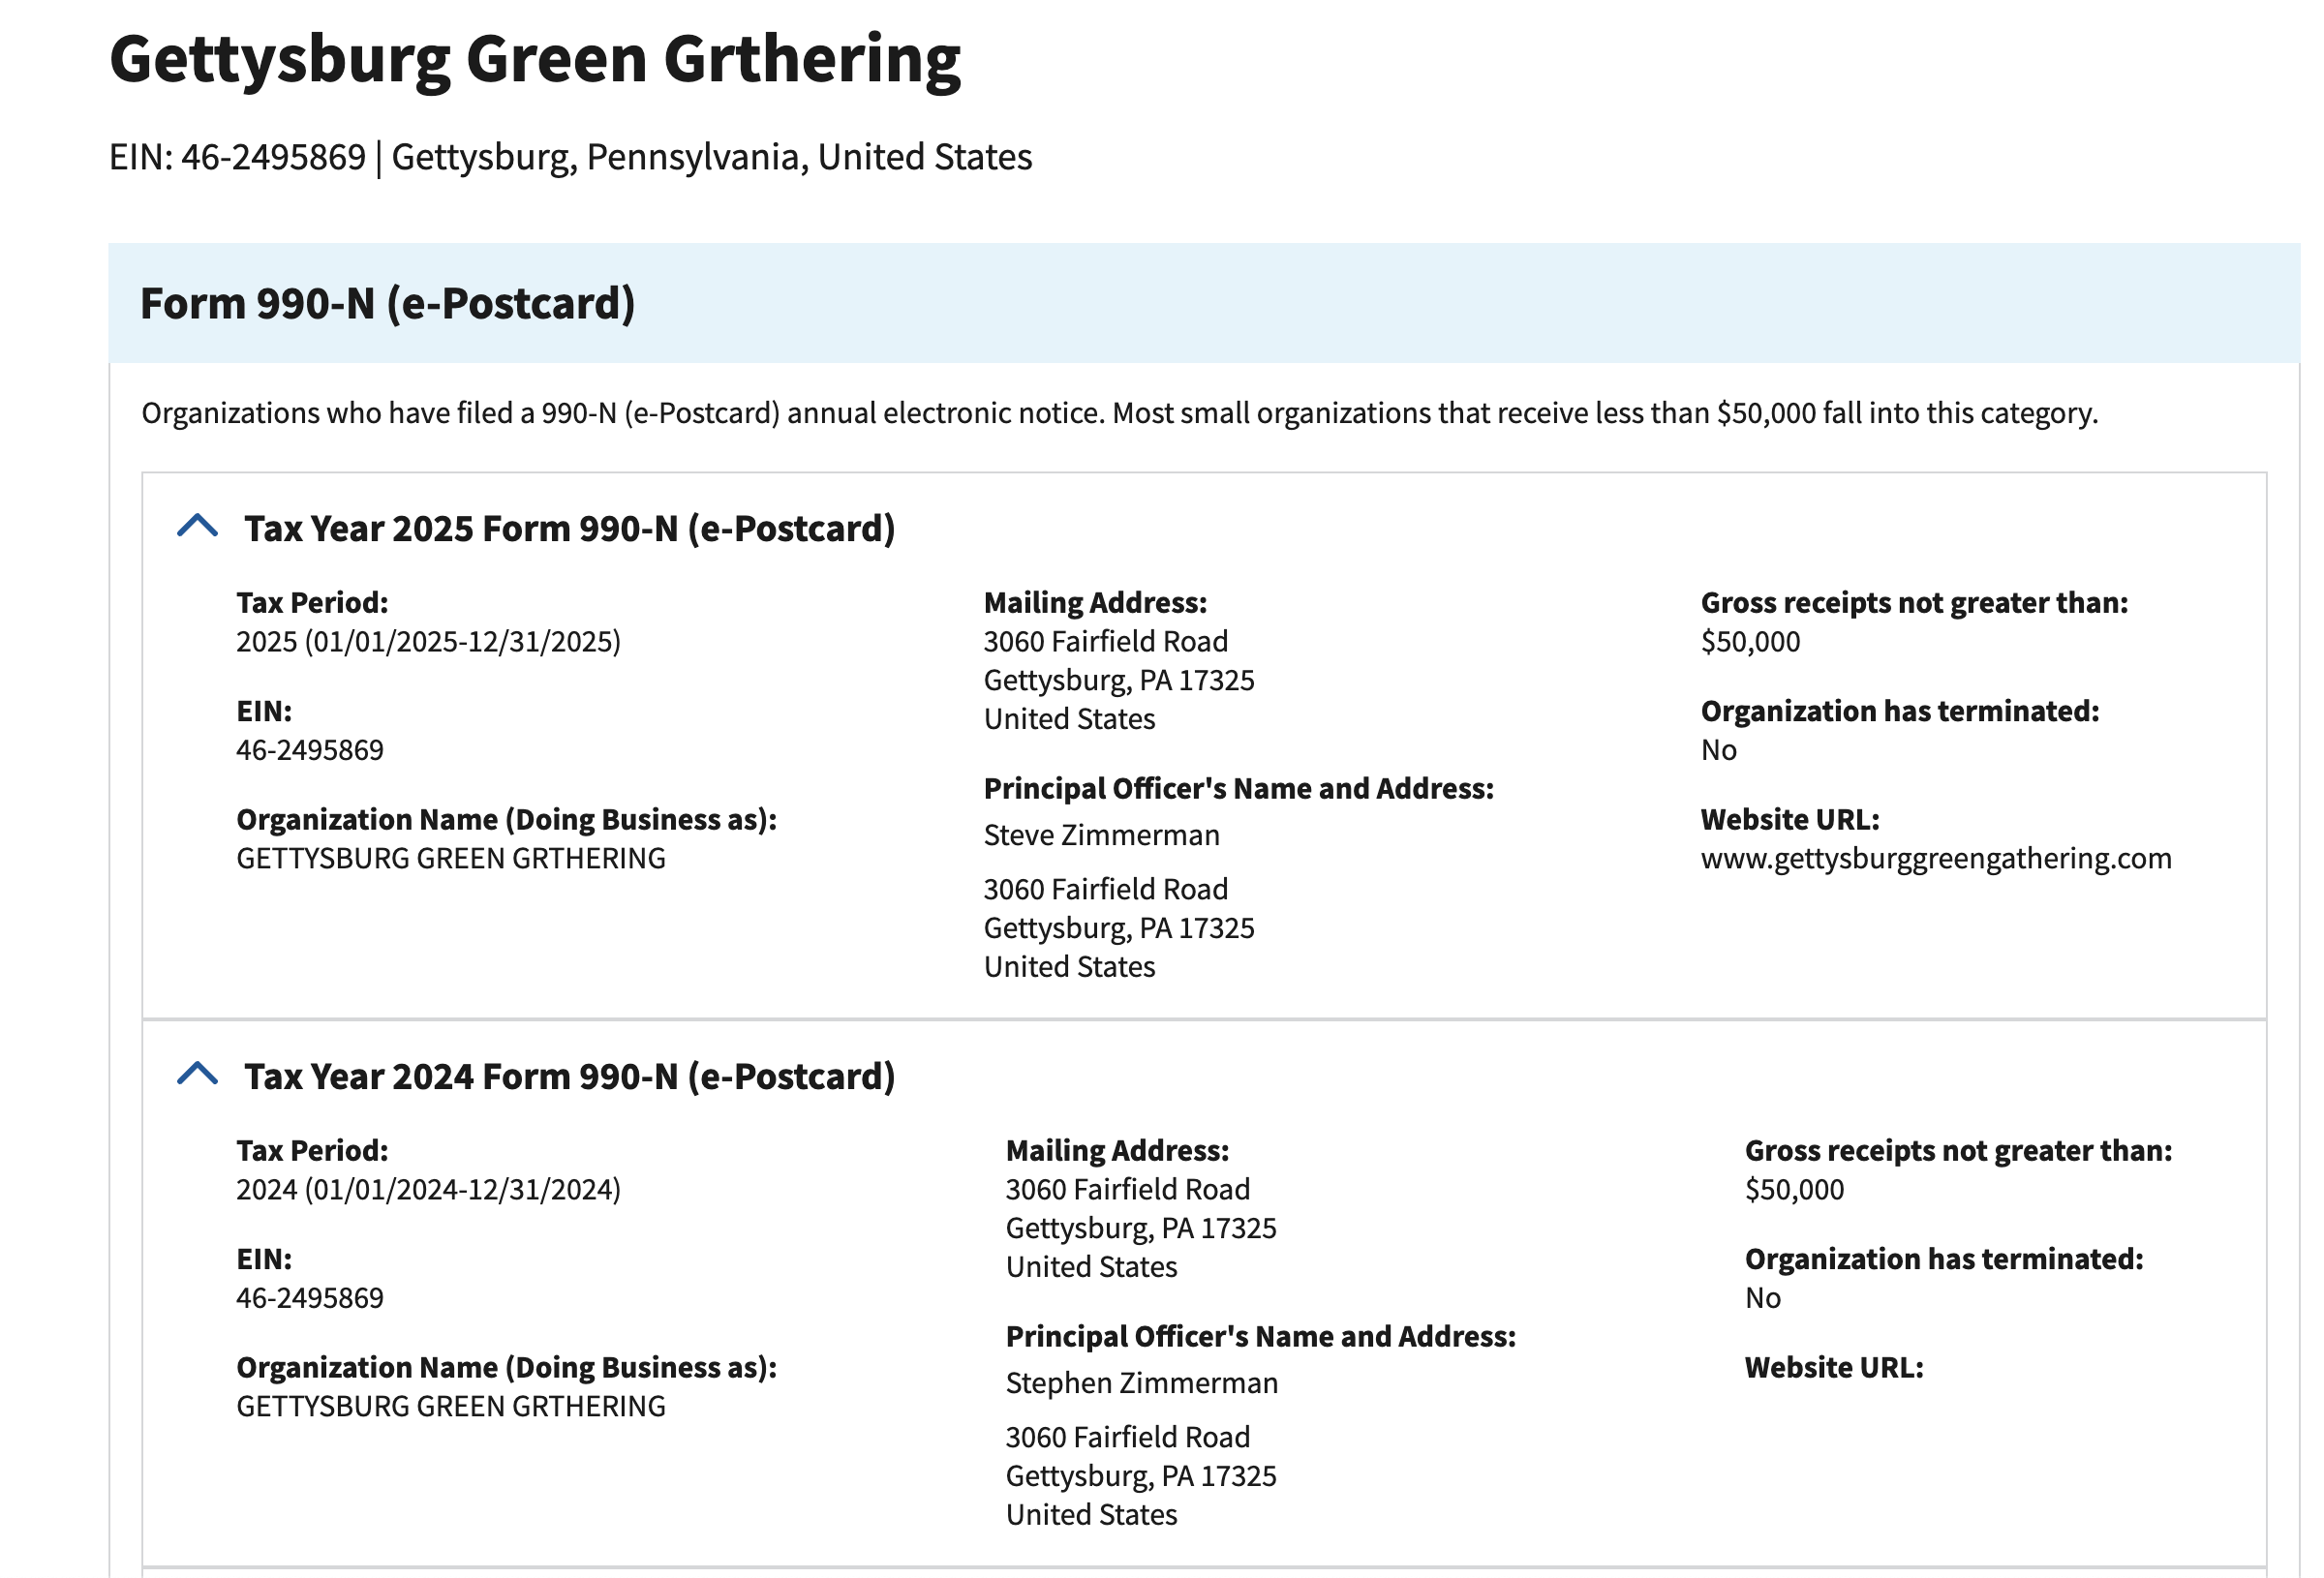Viewport: 2324px width, 1578px height.
Task: Click Mailing Address label in 2024 section
Action: tap(1117, 1150)
